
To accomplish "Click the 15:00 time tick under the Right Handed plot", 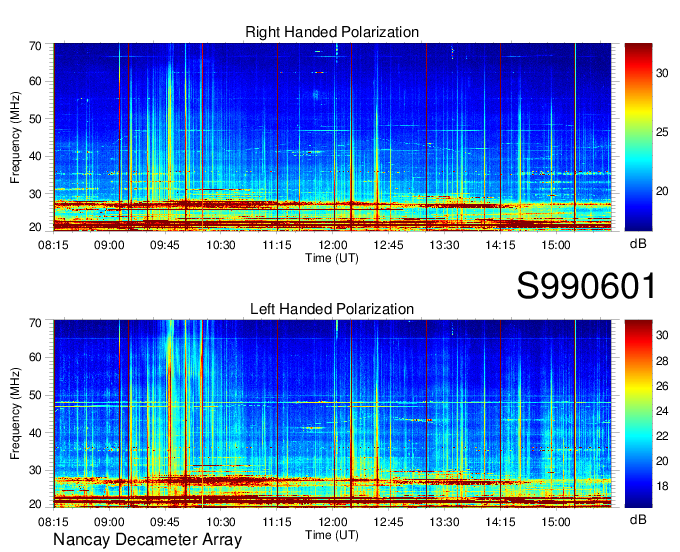I will tap(556, 245).
